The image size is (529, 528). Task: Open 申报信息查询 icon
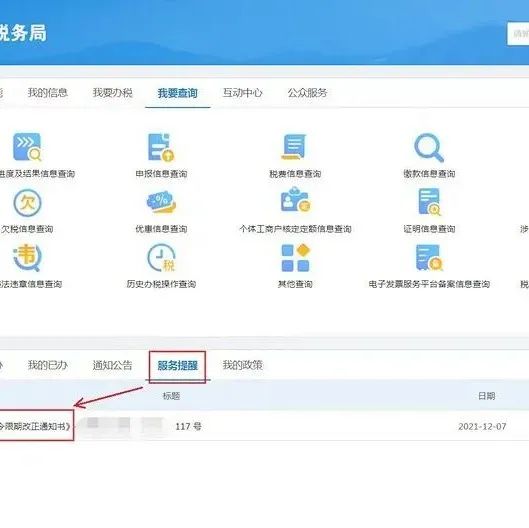point(161,147)
